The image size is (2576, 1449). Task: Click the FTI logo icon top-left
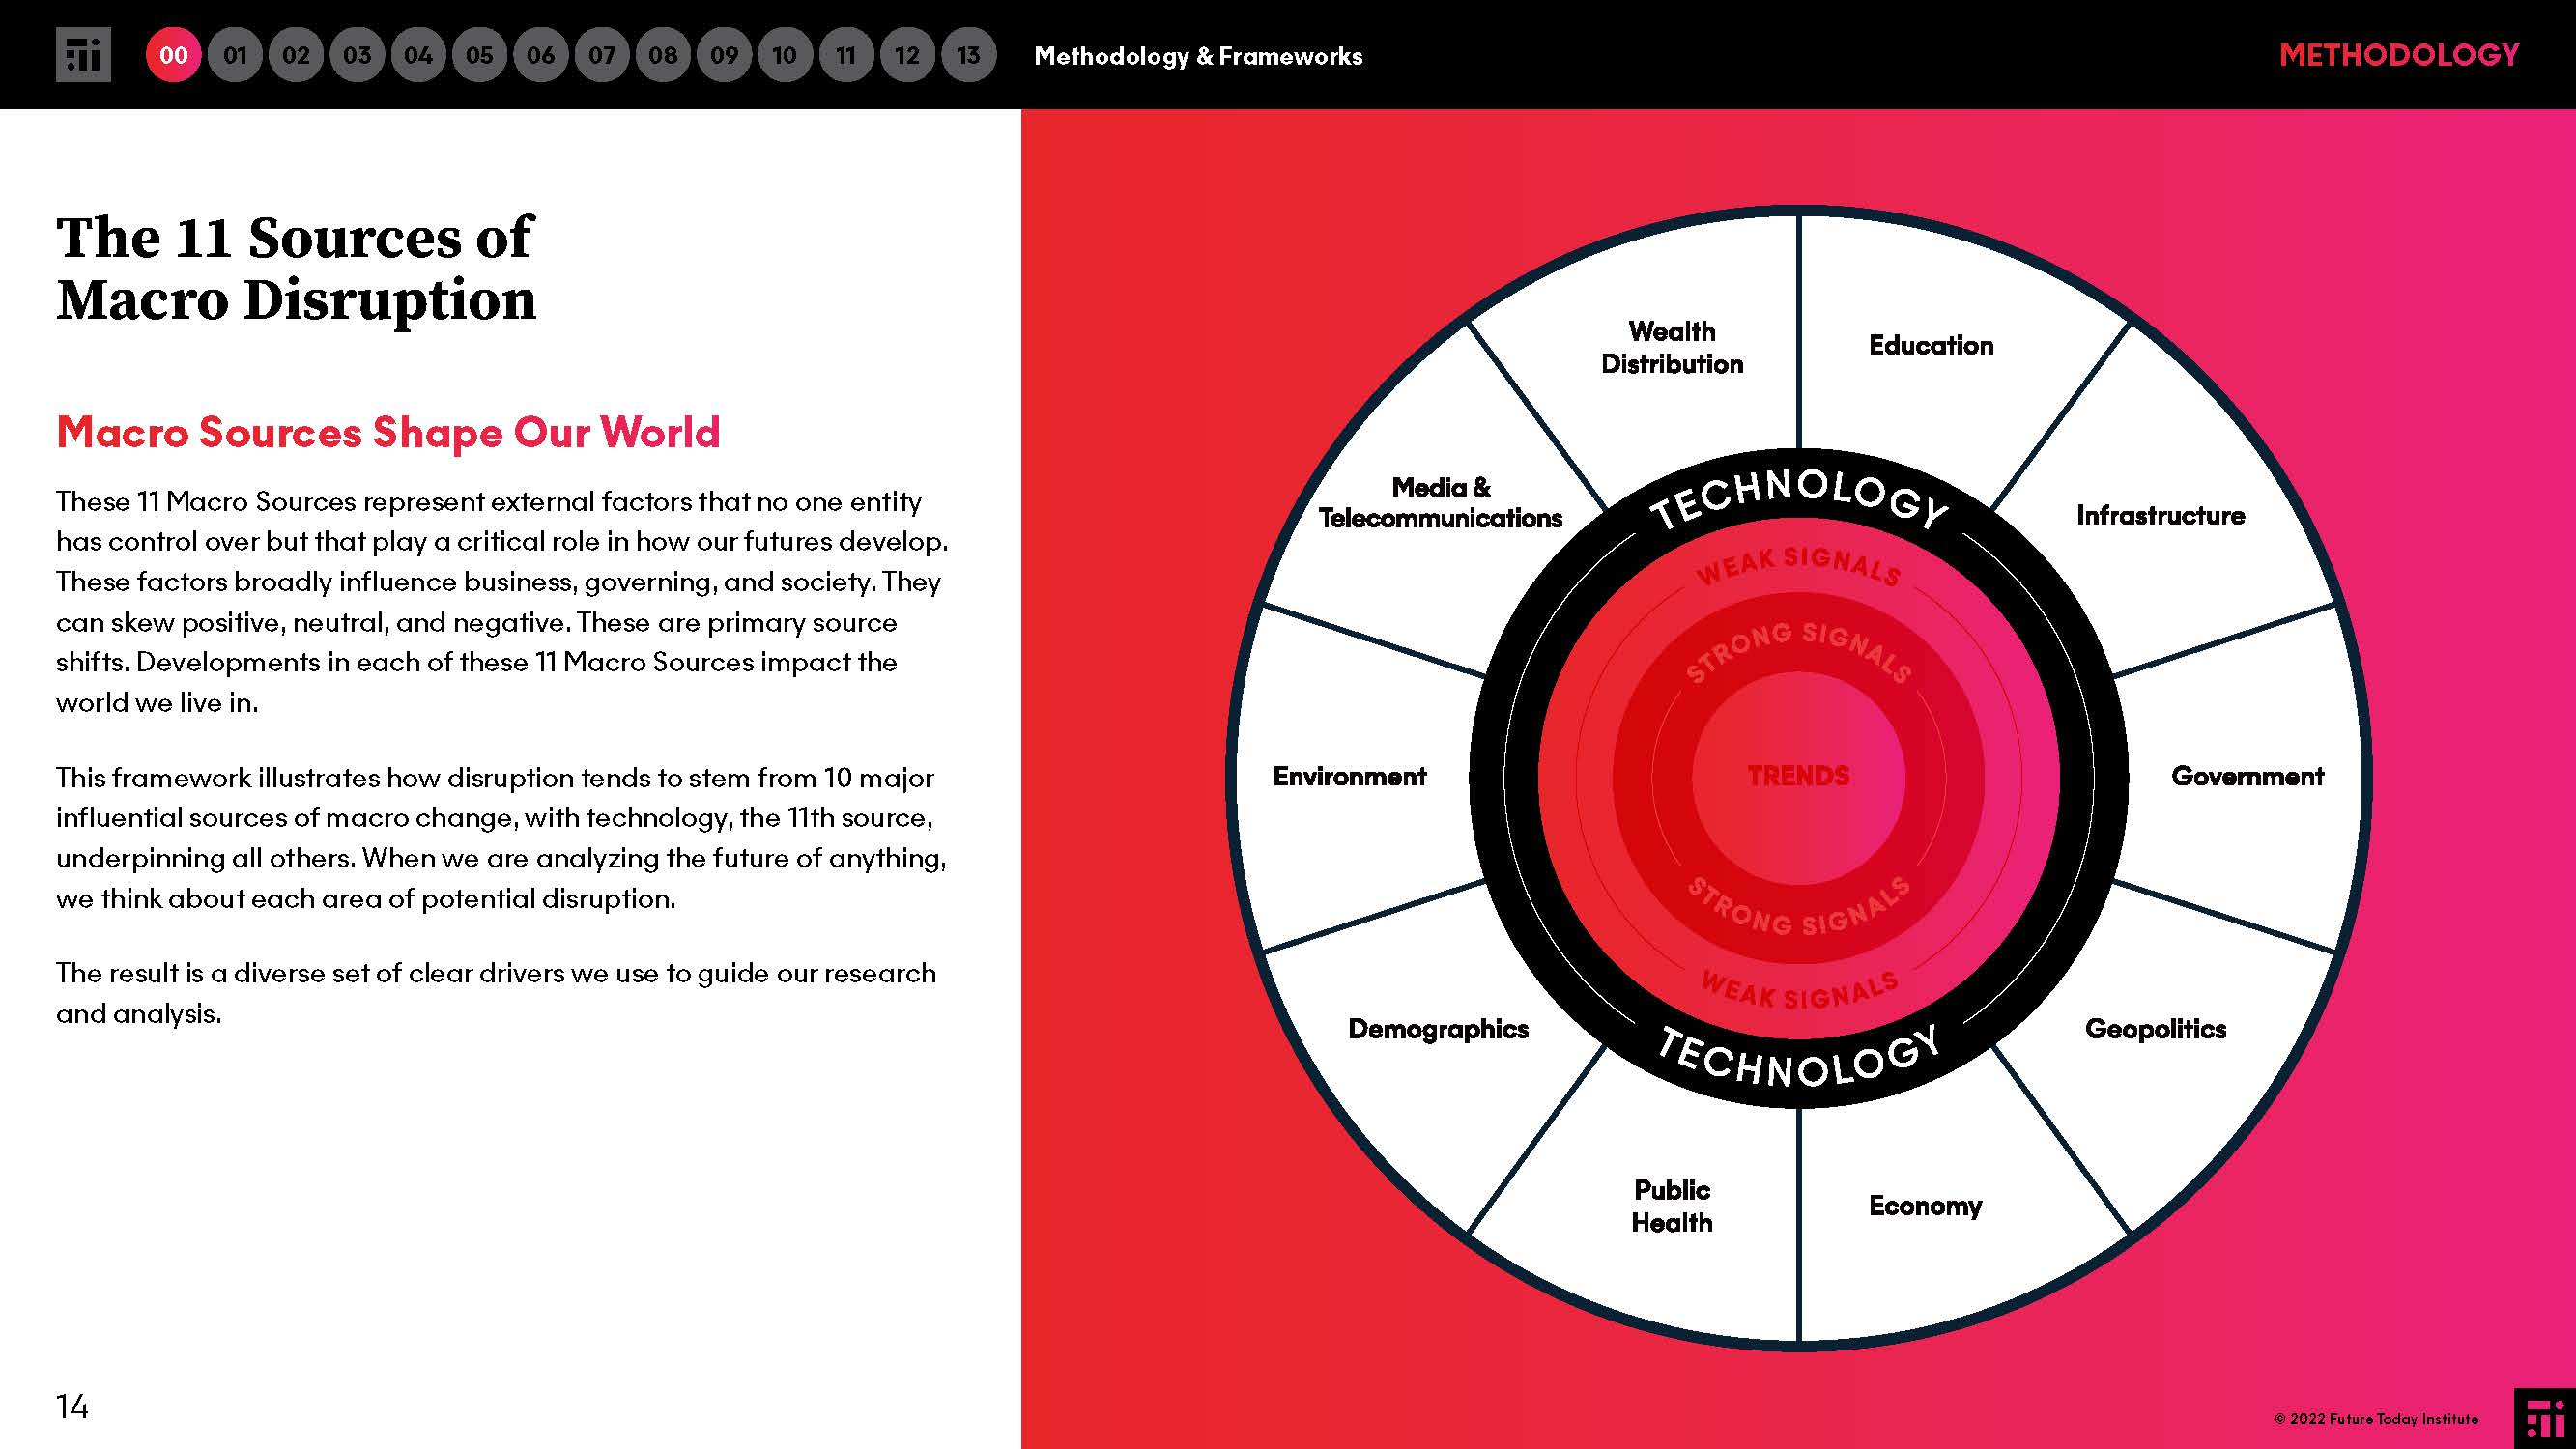[x=83, y=55]
